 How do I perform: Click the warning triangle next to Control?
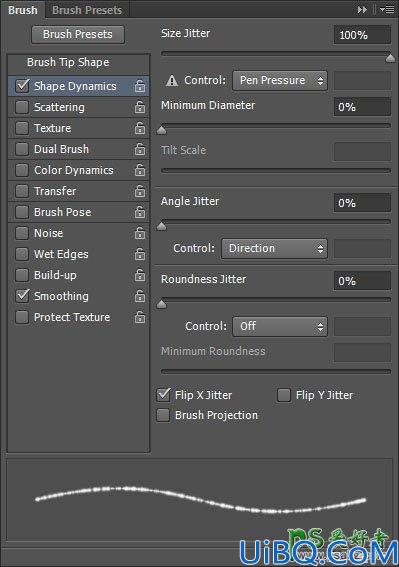[172, 81]
